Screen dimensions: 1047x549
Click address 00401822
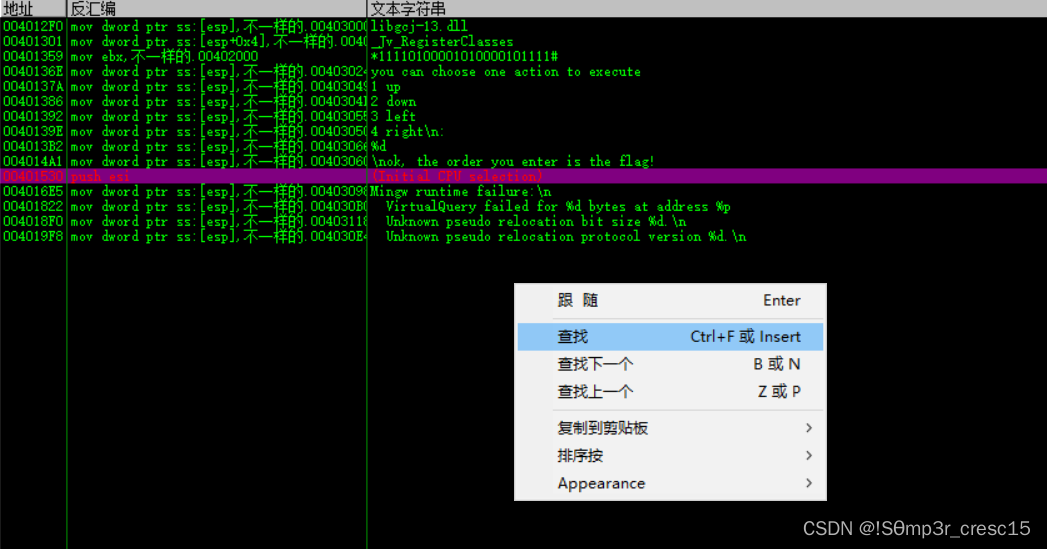[x=33, y=206]
